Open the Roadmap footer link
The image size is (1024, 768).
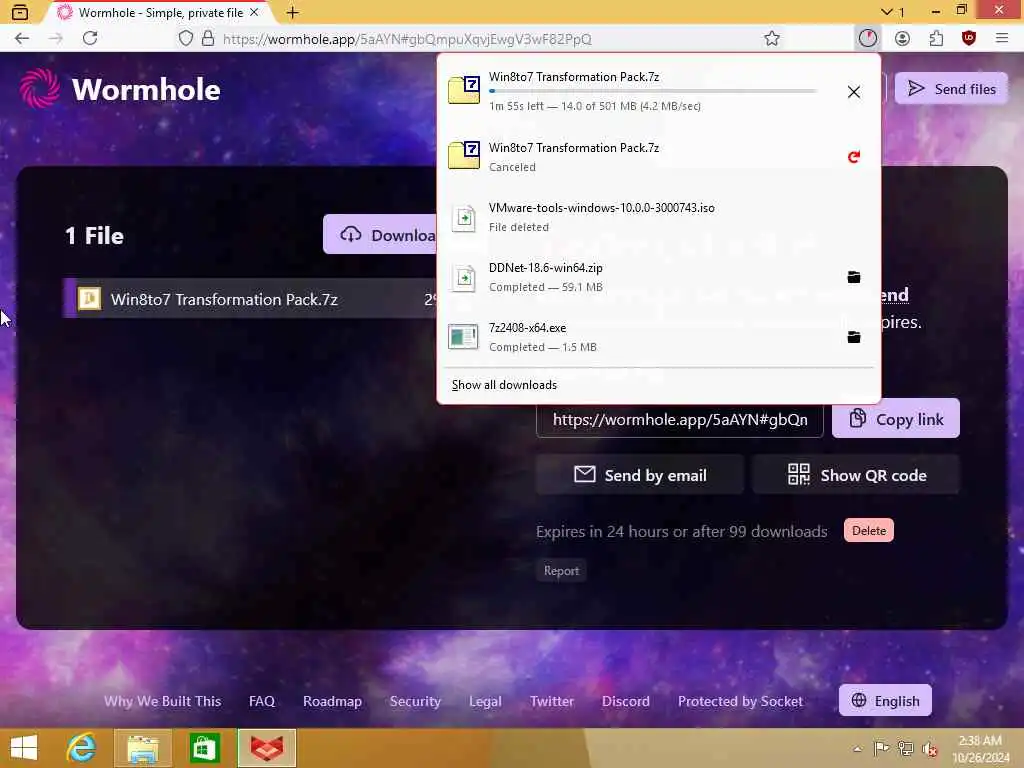pos(332,701)
